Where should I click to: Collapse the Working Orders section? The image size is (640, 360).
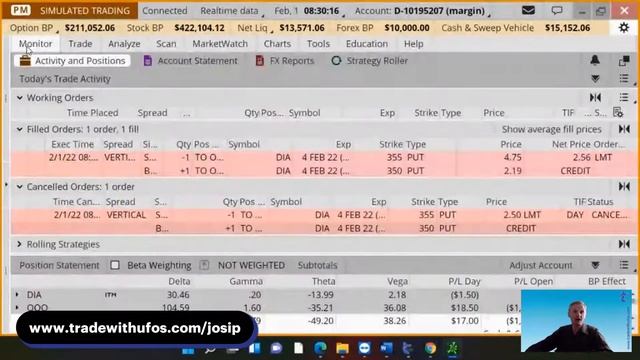[x=19, y=98]
